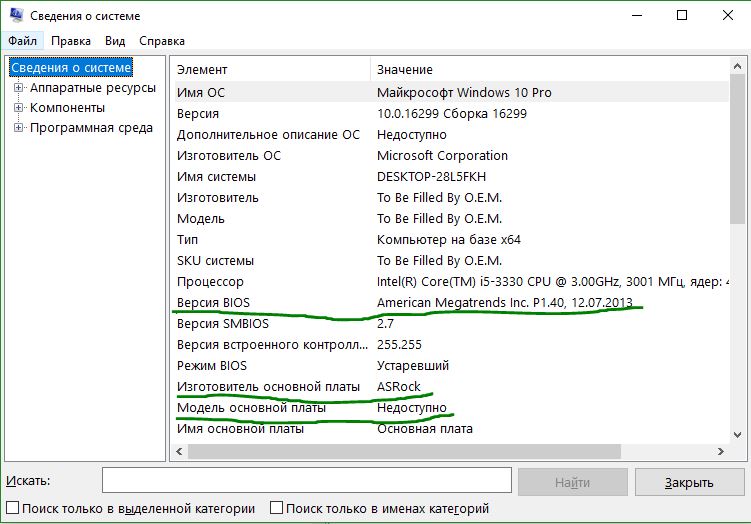This screenshot has height=524, width=751.
Task: Select Изготовитель ОС row label
Action: pyautogui.click(x=229, y=156)
